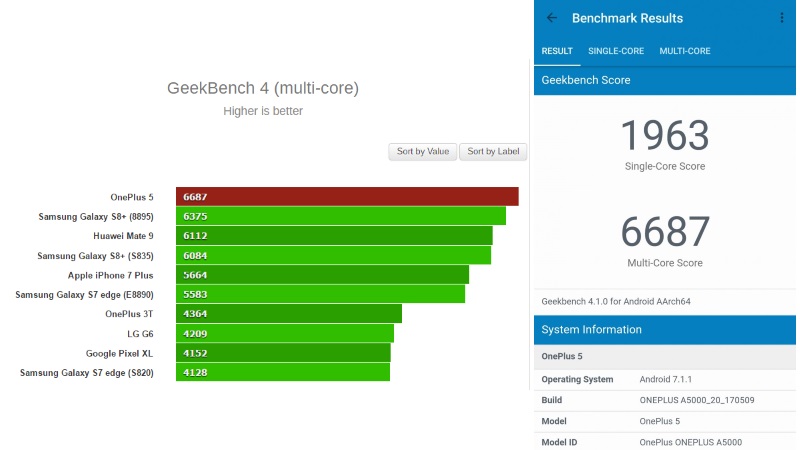Click the 'Android 7.1.1' operating system value
800x450 pixels.
click(x=665, y=379)
